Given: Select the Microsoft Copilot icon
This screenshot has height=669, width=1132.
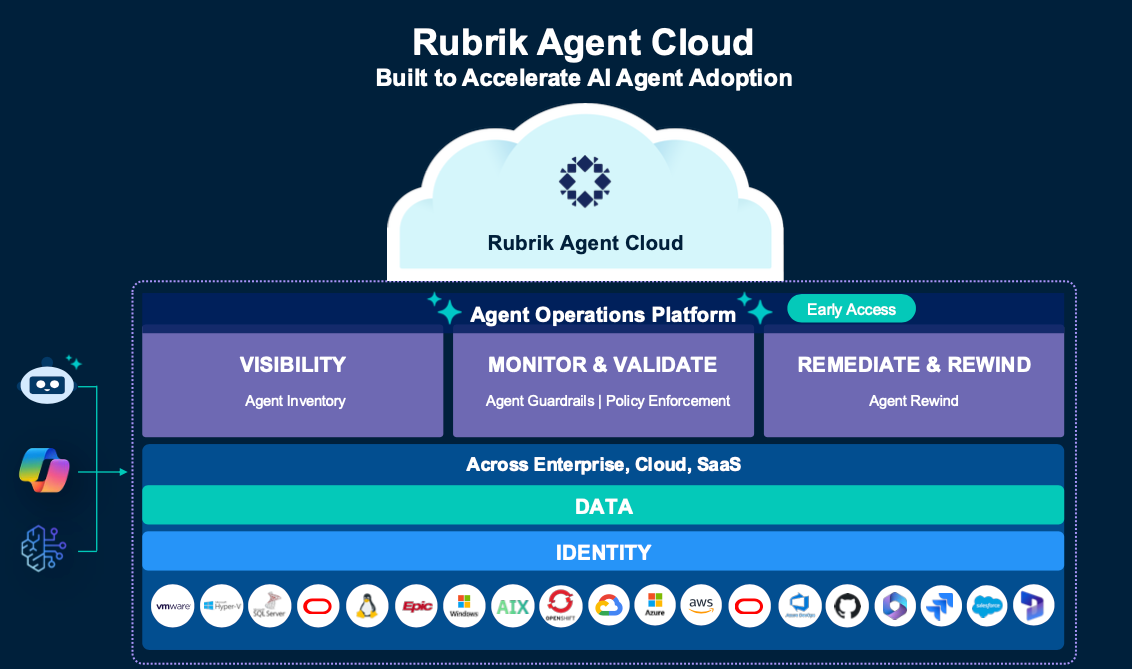Looking at the screenshot, I should (45, 471).
